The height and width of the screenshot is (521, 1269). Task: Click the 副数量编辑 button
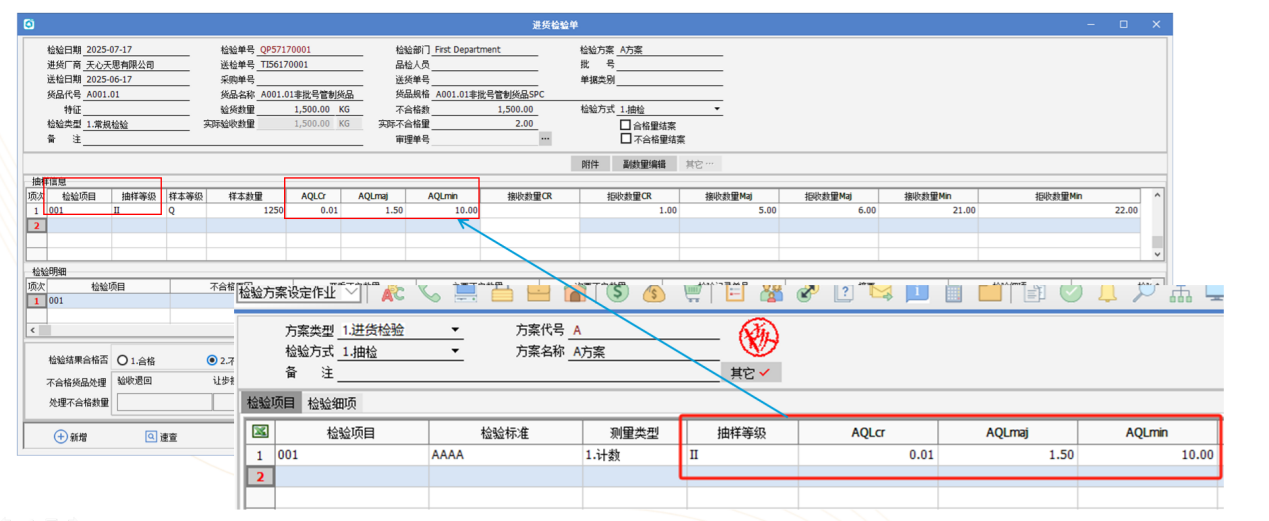click(x=643, y=164)
